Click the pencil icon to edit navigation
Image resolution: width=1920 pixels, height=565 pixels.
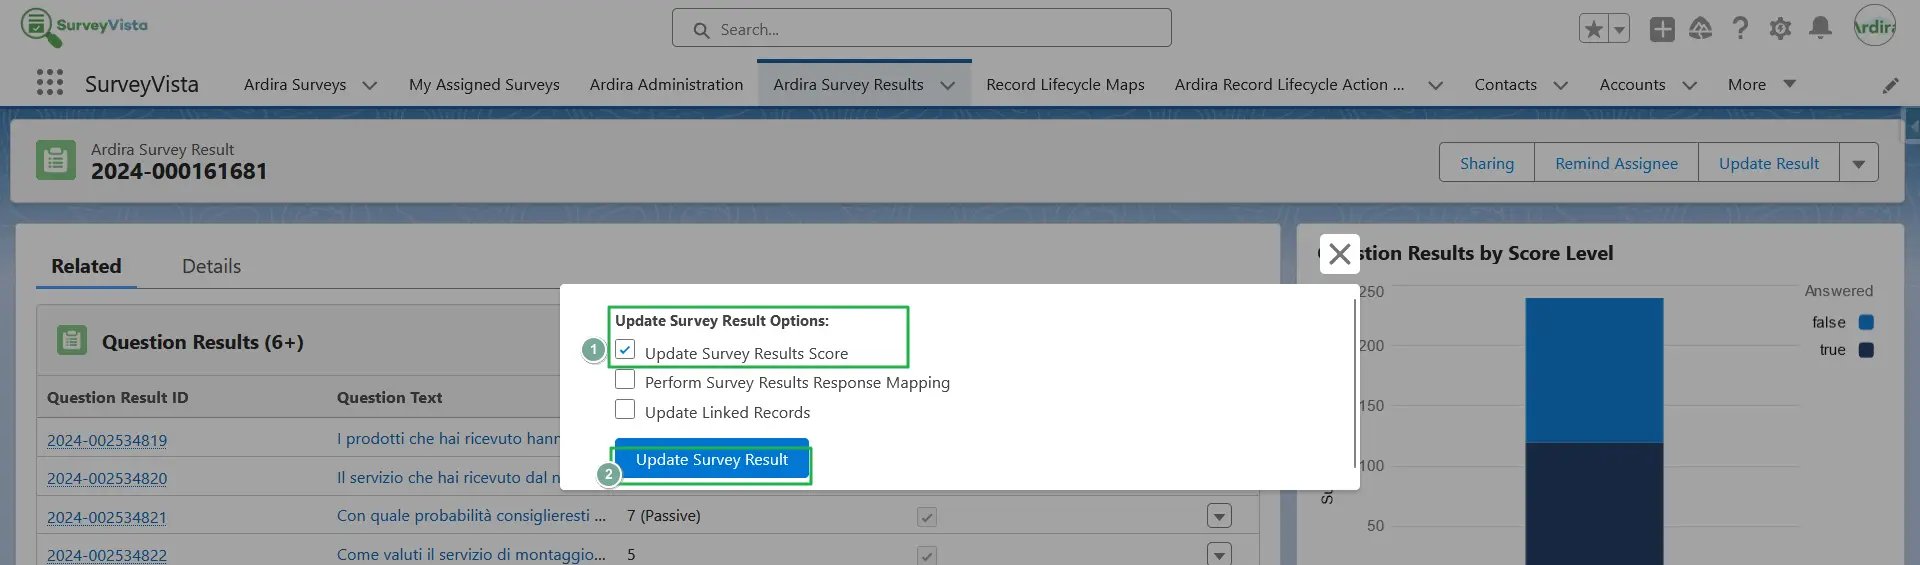point(1890,86)
